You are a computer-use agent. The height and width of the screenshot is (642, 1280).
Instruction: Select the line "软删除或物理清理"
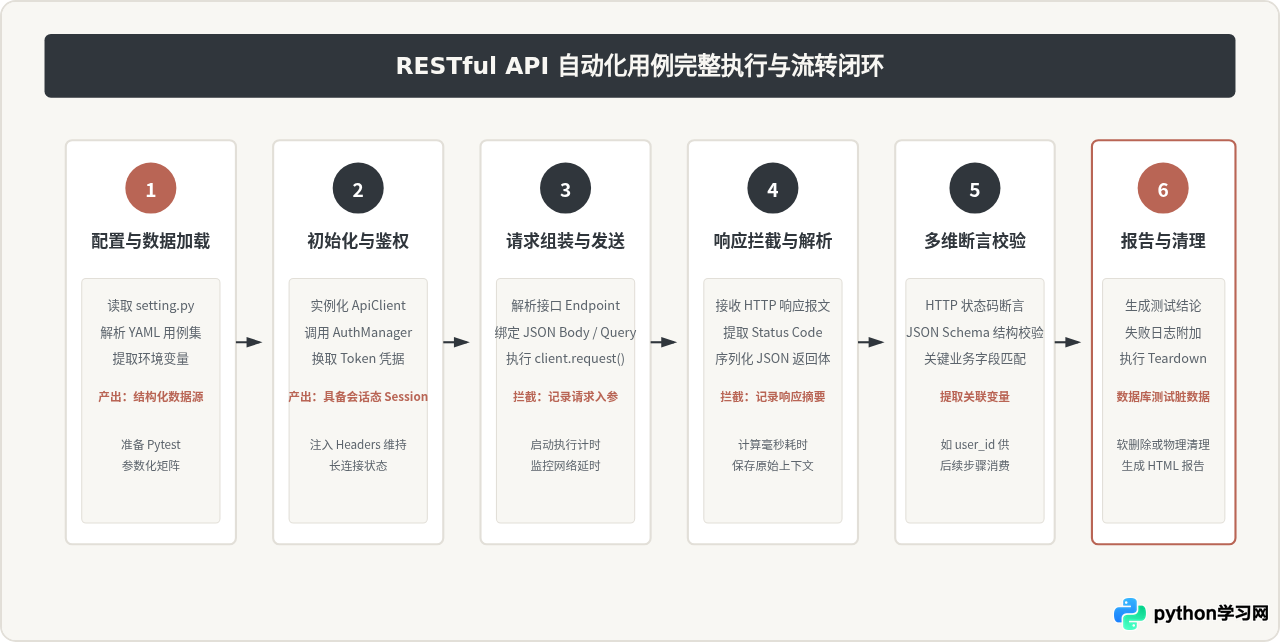click(x=1163, y=445)
